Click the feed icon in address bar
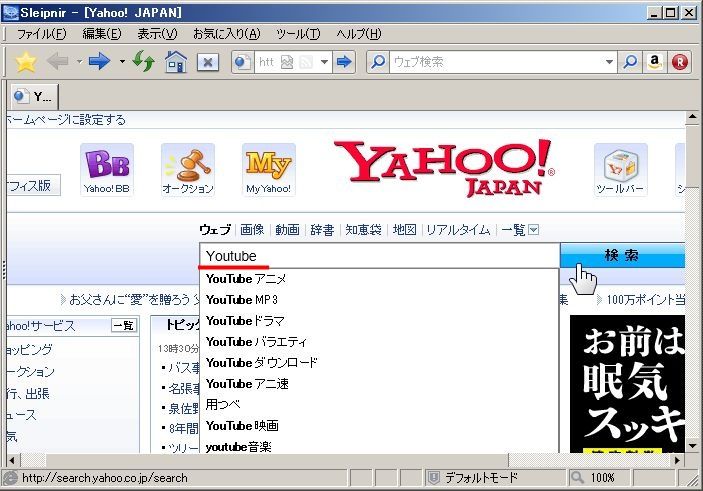703x491 pixels. pos(306,62)
